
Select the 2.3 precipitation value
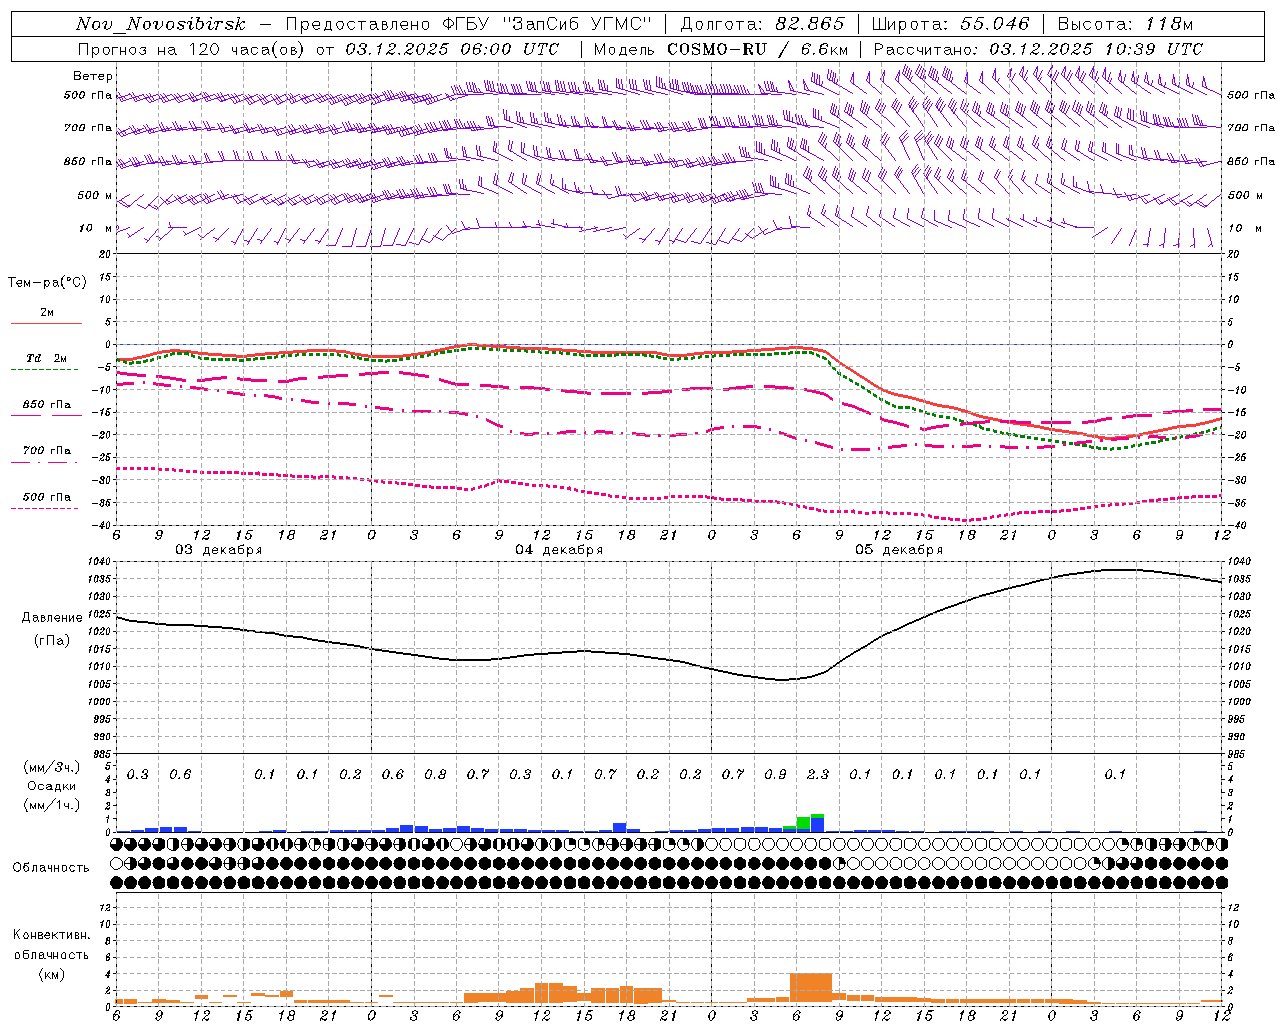(818, 774)
